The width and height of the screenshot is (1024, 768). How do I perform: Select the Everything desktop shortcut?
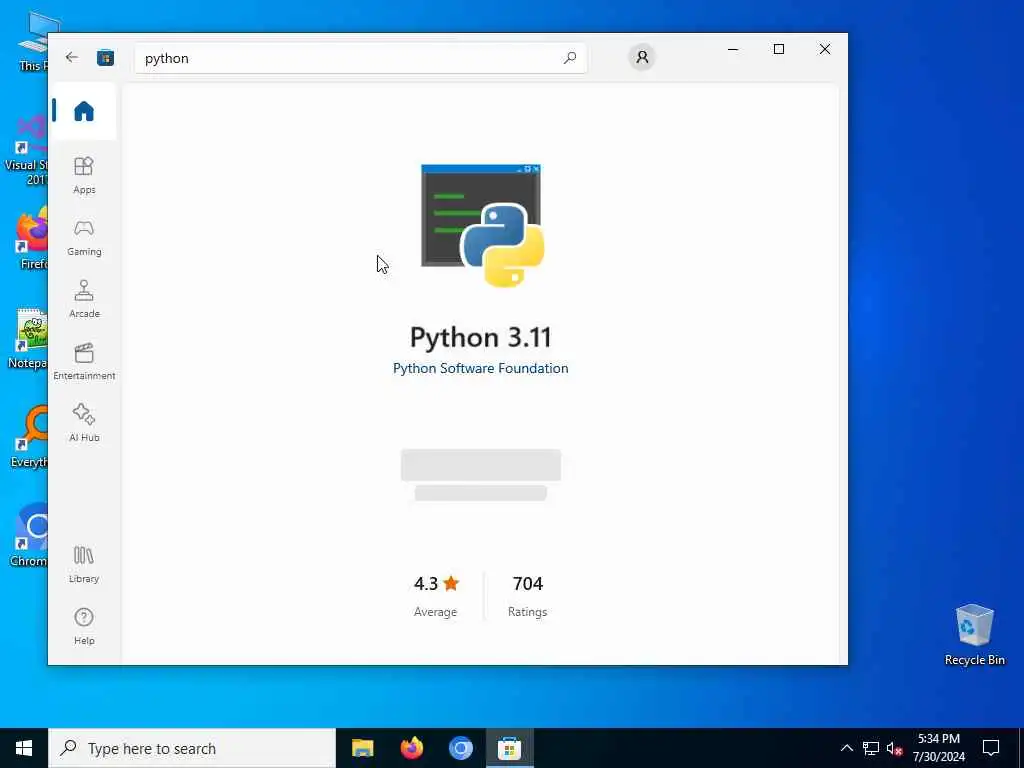tap(28, 436)
